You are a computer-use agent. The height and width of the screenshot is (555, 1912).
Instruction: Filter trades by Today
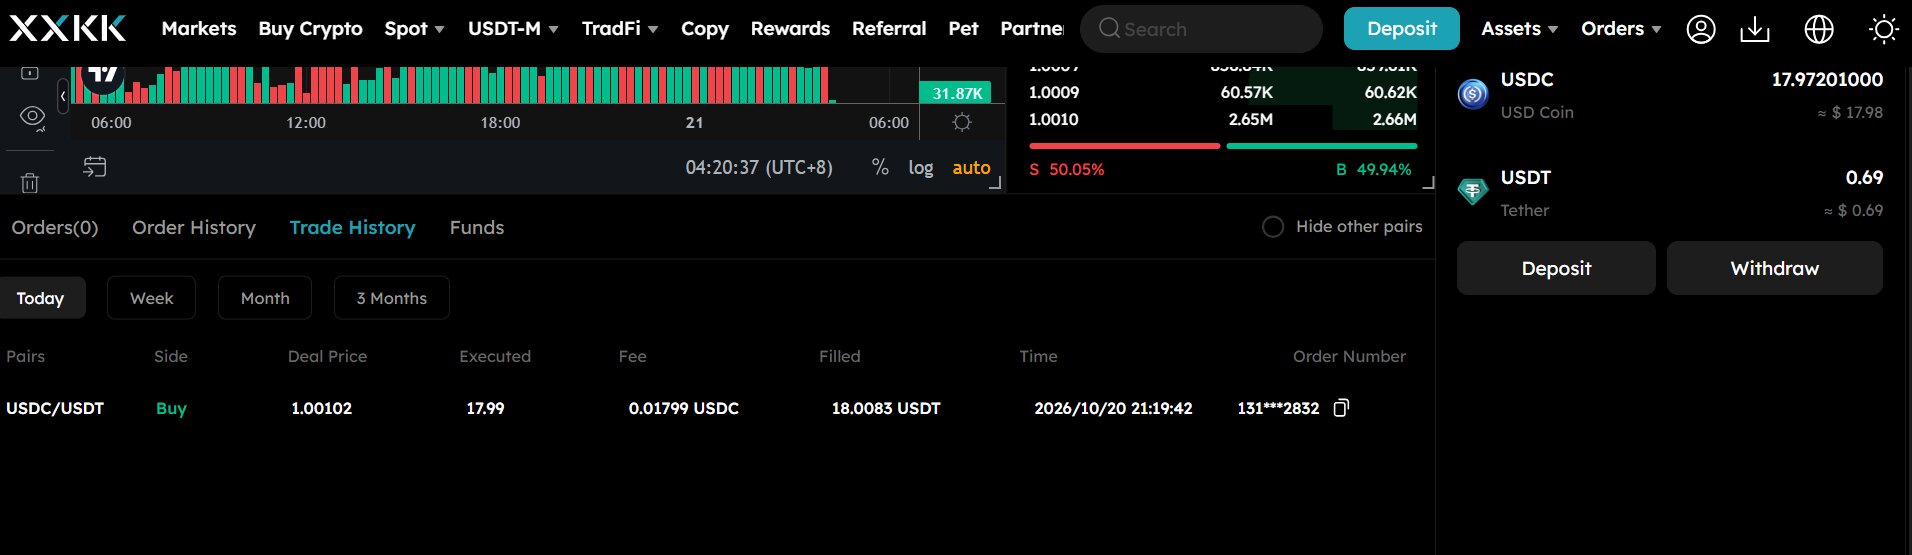(x=40, y=298)
